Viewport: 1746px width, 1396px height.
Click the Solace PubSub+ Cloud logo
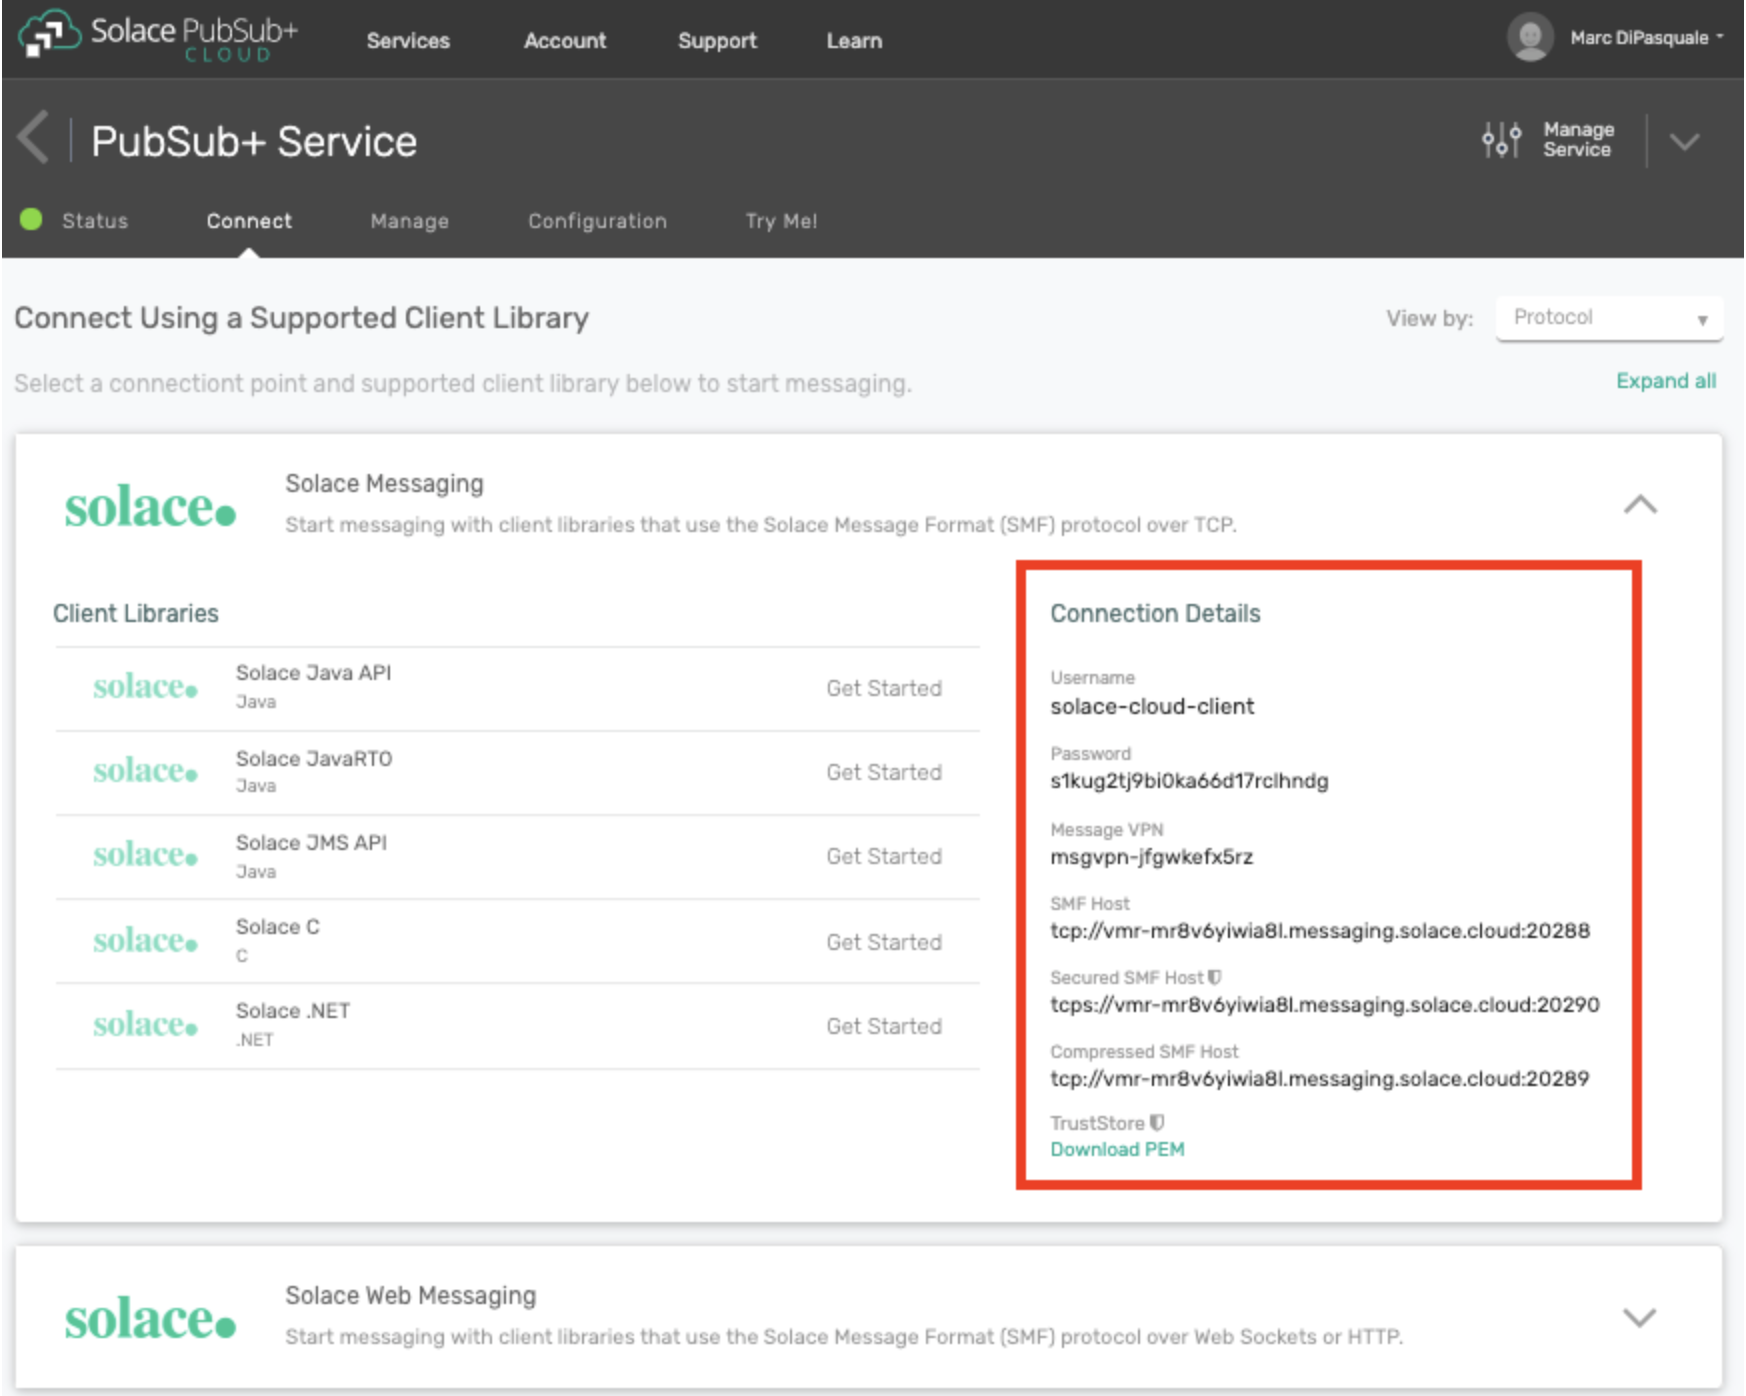(x=158, y=36)
